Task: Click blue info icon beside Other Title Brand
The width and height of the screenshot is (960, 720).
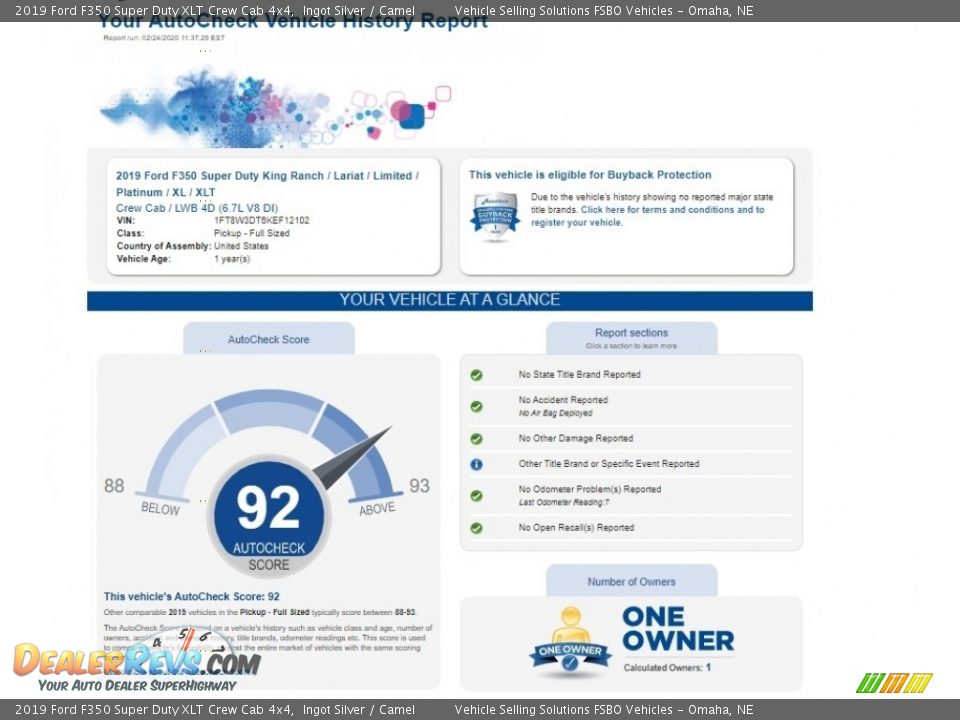Action: coord(476,464)
